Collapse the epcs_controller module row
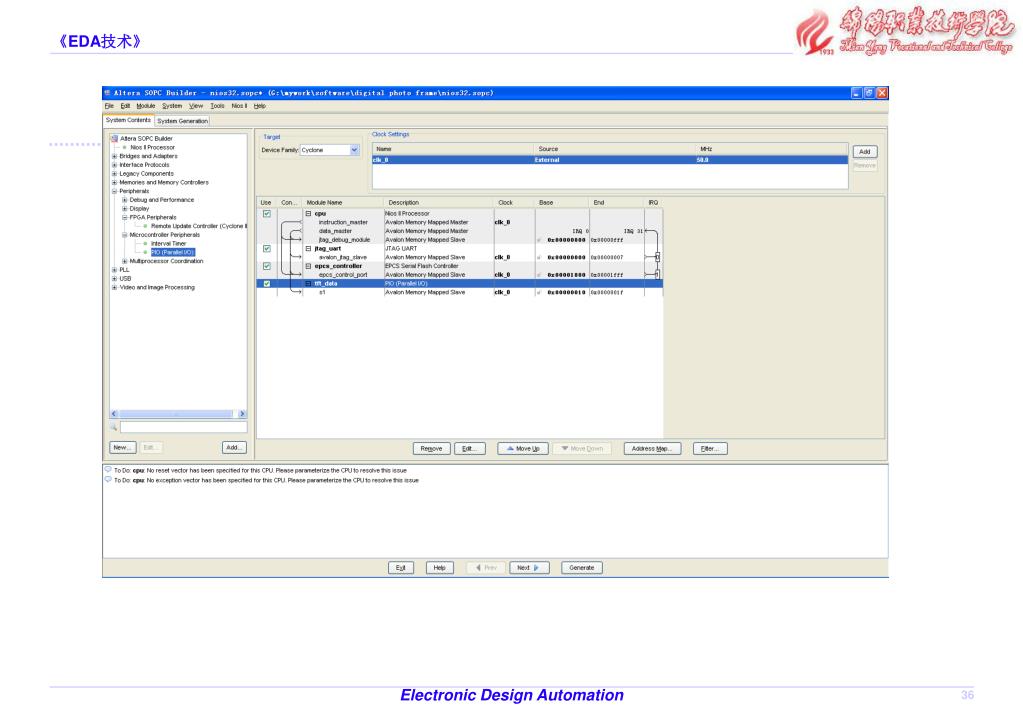The image size is (1023, 708). coord(309,266)
